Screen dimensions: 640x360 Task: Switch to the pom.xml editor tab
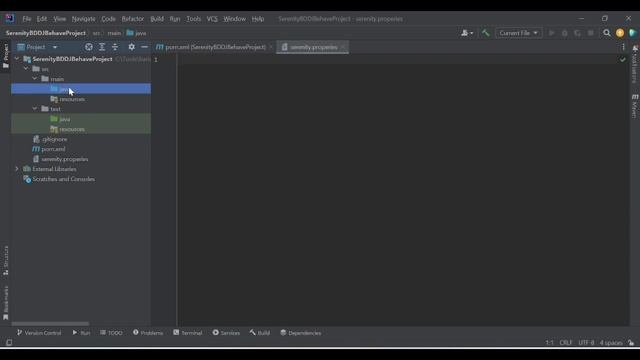pyautogui.click(x=211, y=47)
